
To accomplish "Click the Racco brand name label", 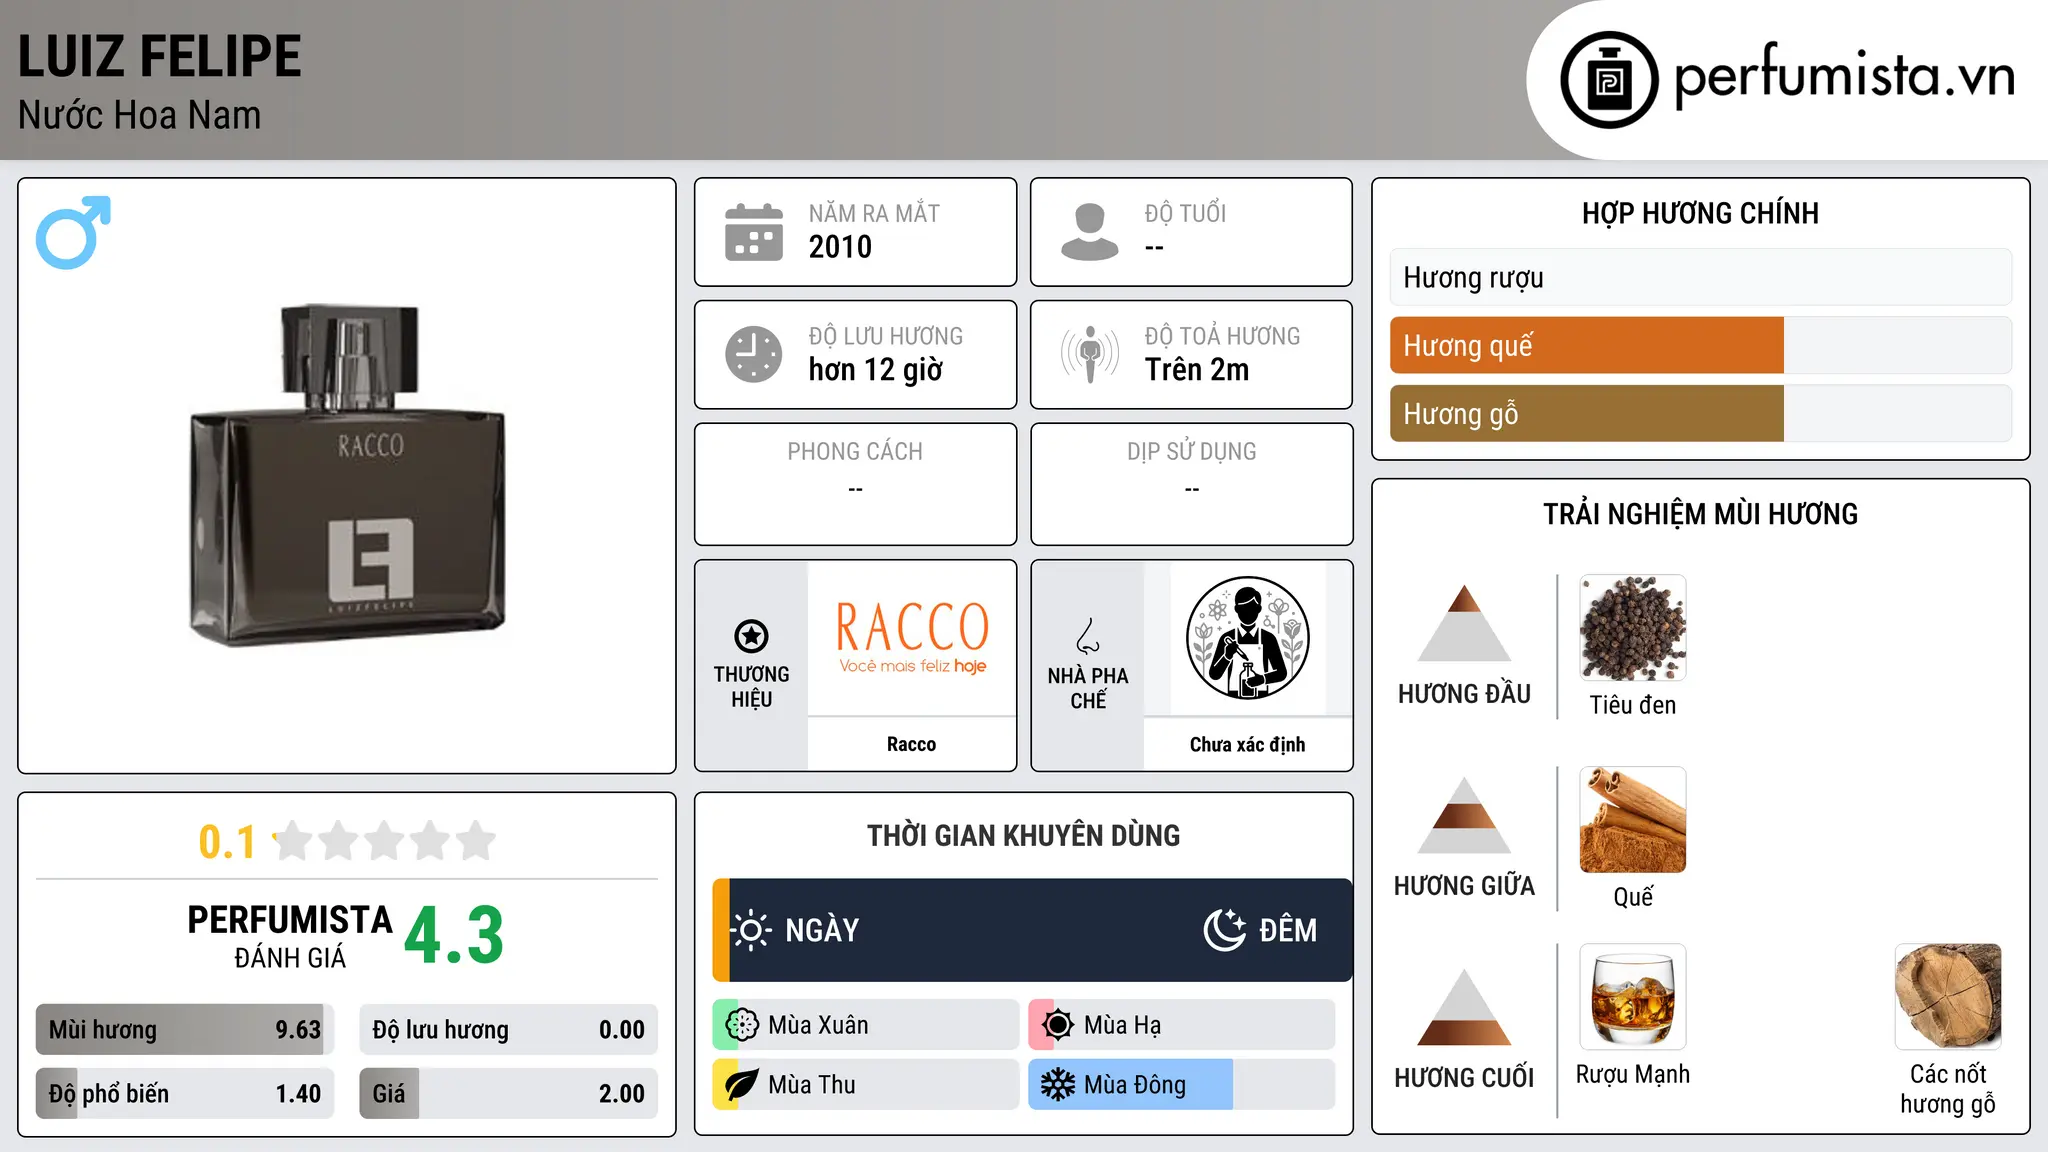I will coord(912,744).
